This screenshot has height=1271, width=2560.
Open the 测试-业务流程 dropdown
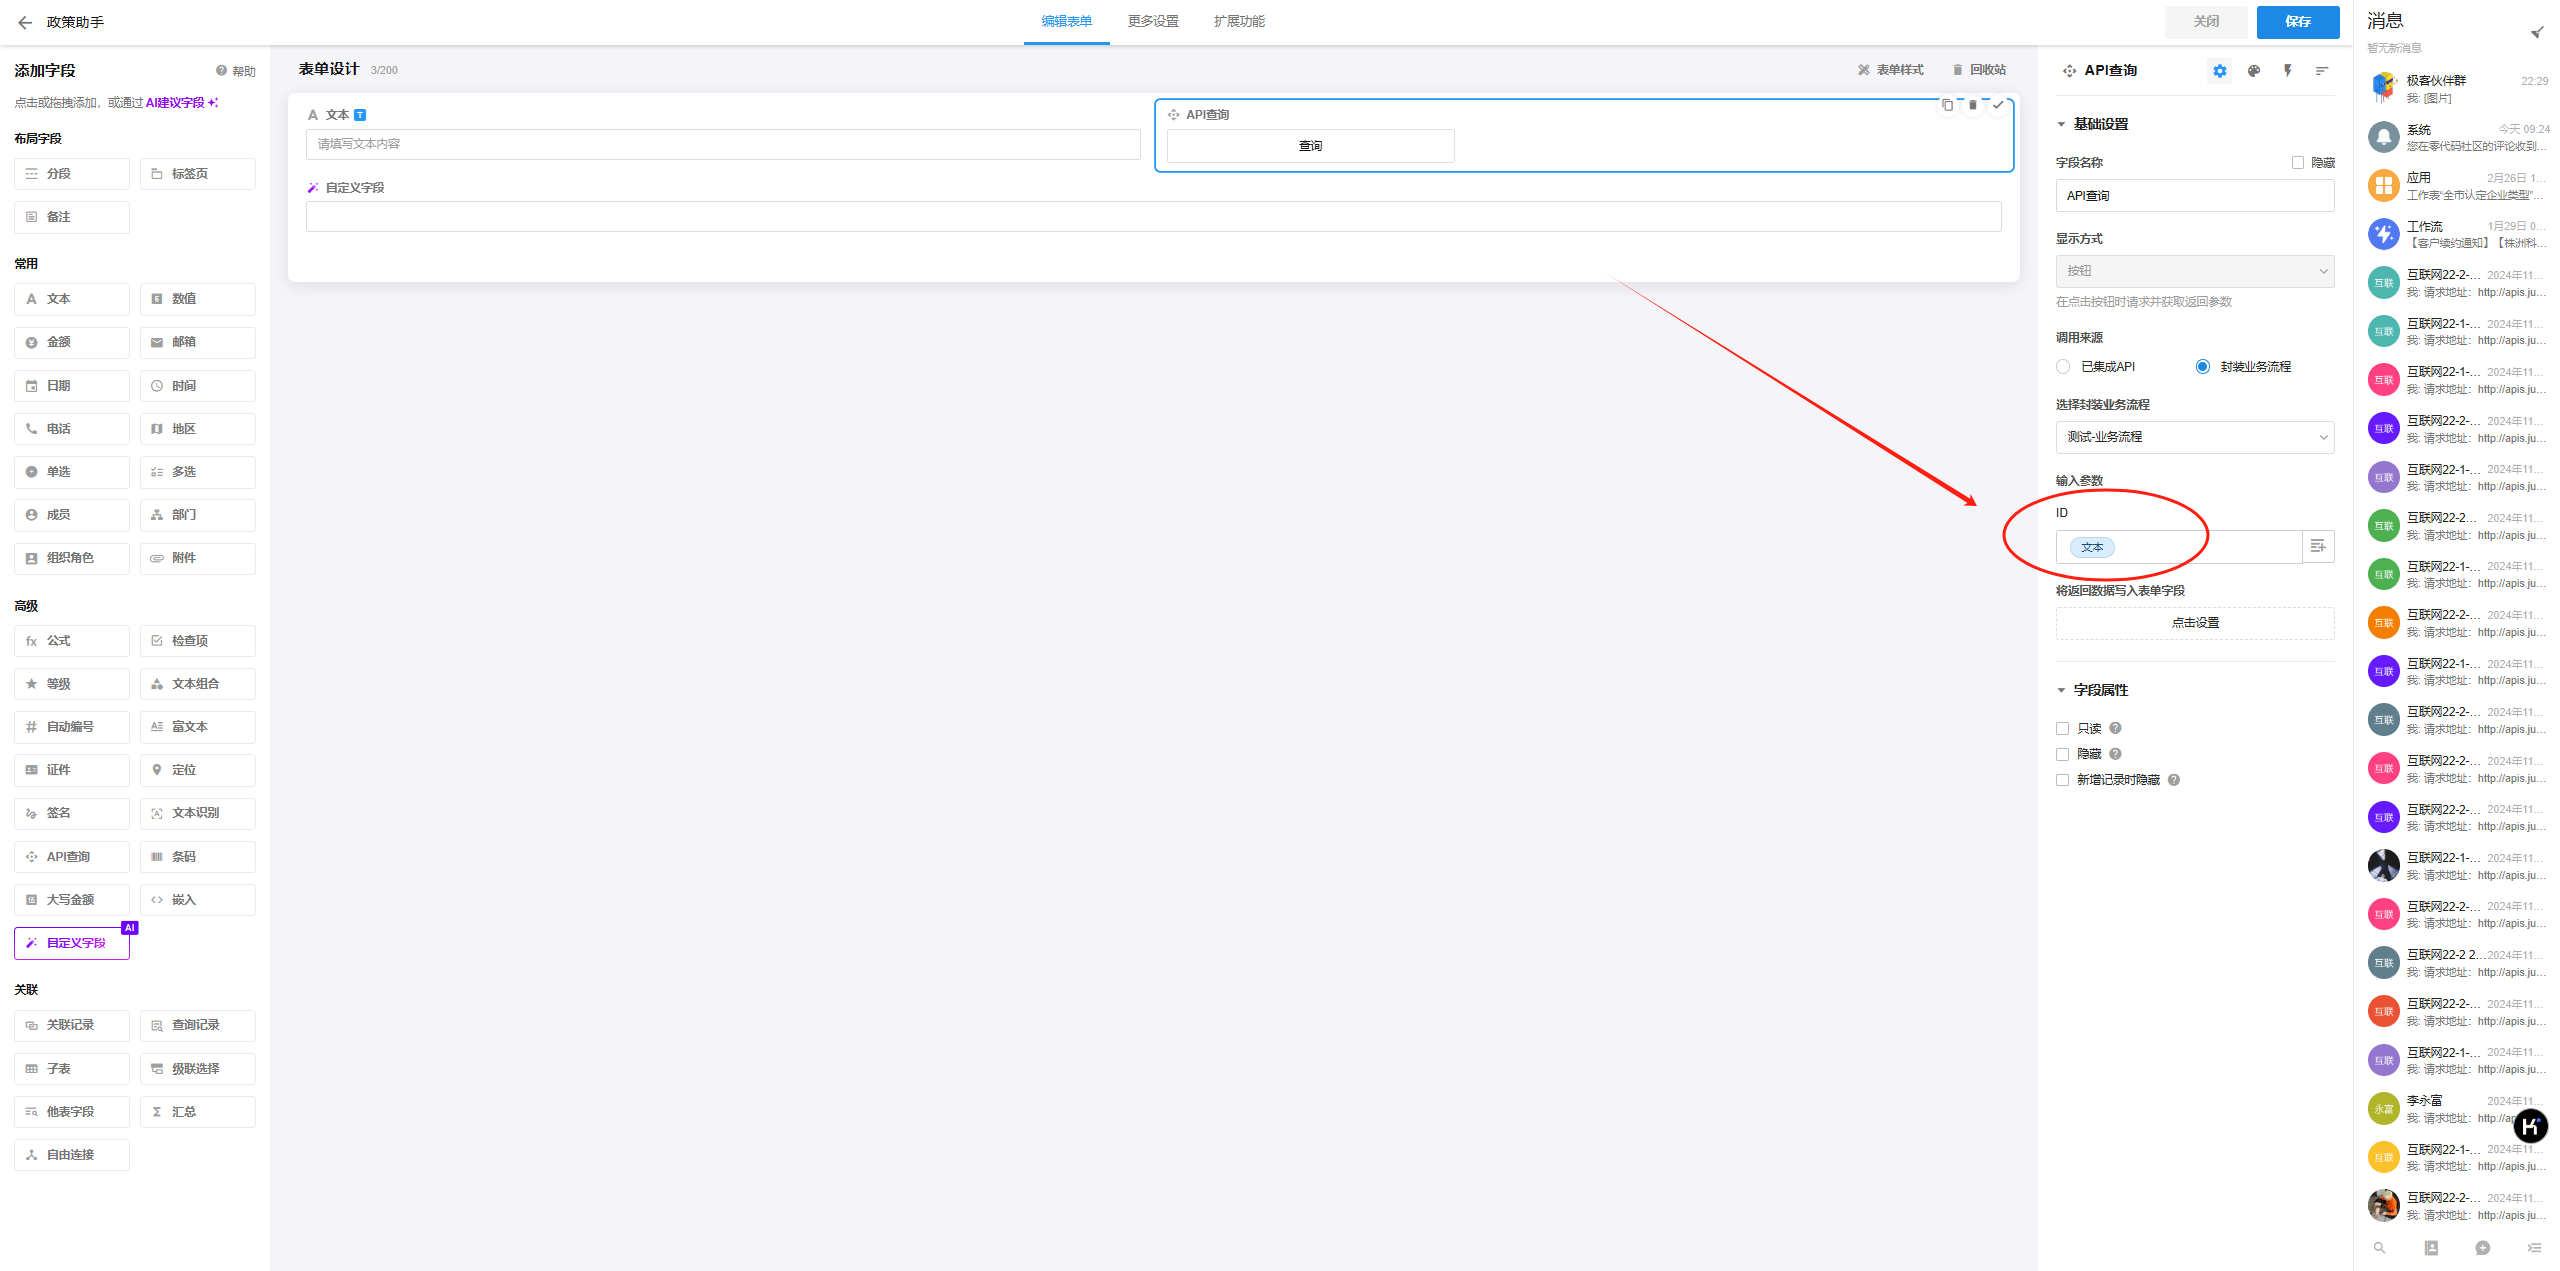(2194, 437)
